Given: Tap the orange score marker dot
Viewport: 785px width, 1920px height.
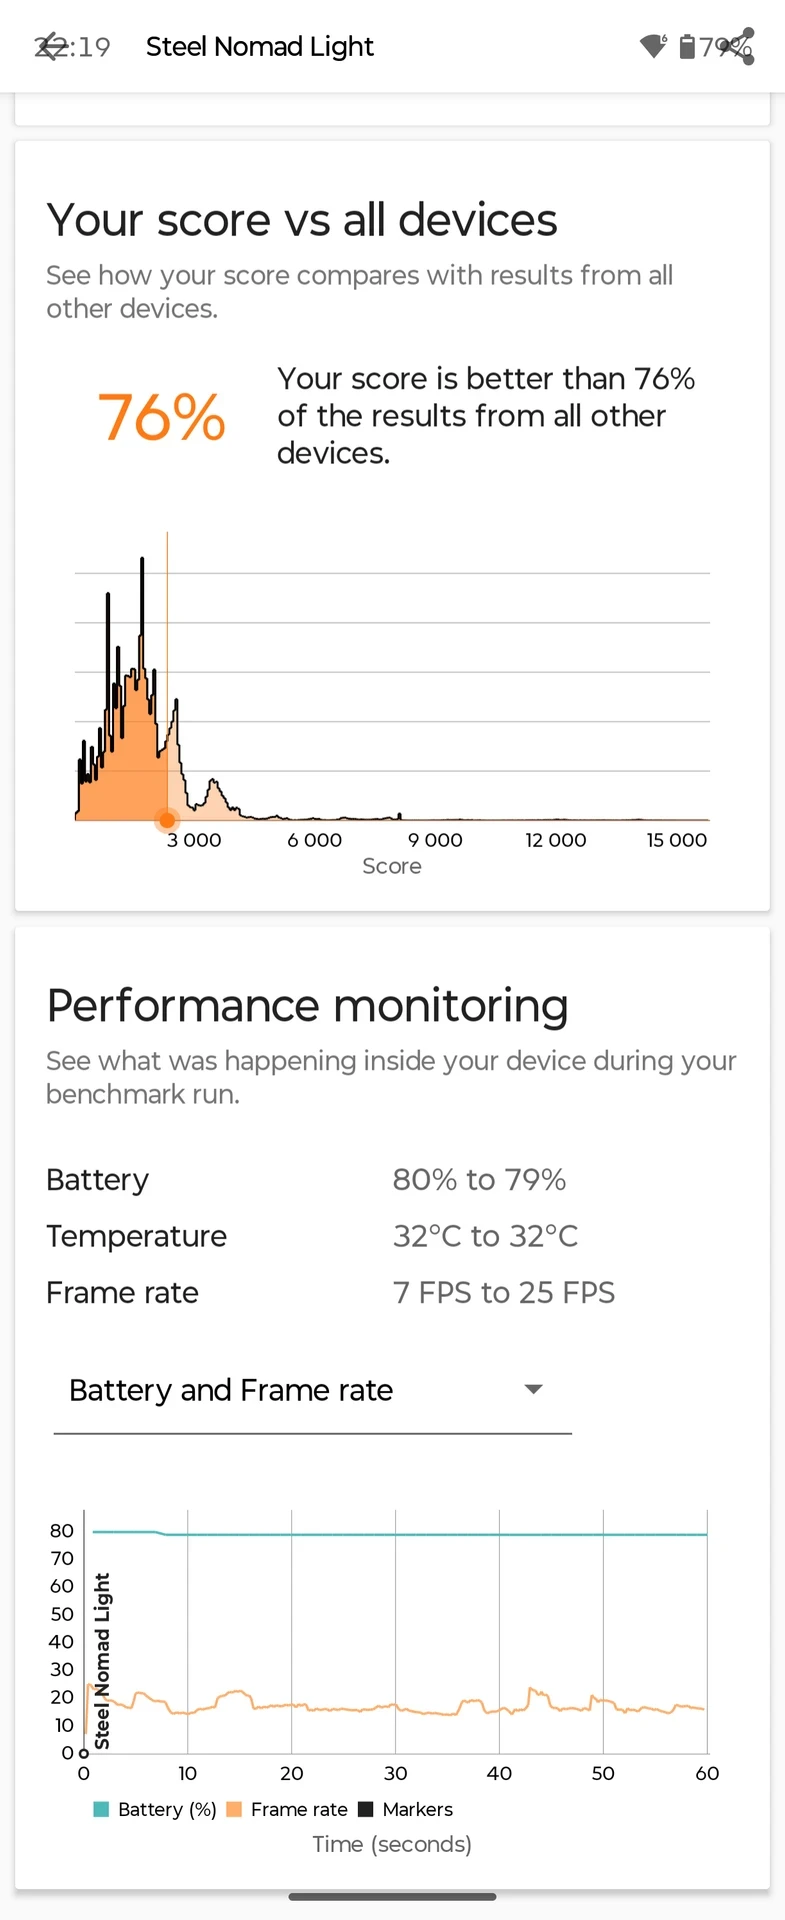Looking at the screenshot, I should 167,820.
